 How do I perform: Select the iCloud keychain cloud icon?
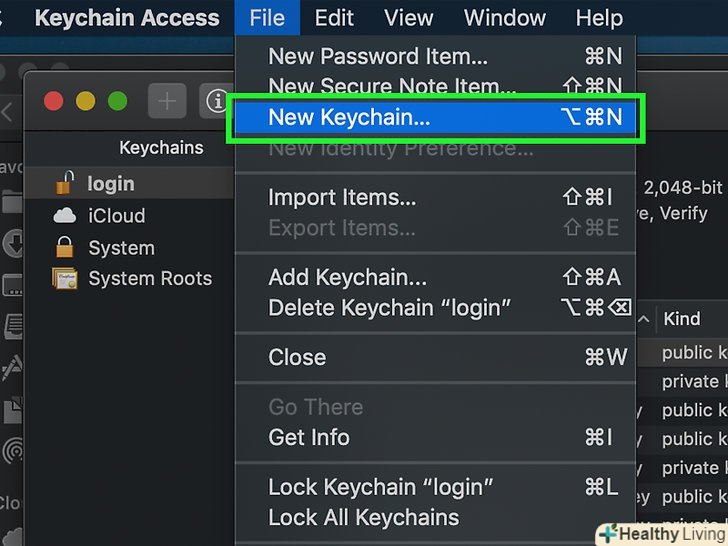[64, 215]
